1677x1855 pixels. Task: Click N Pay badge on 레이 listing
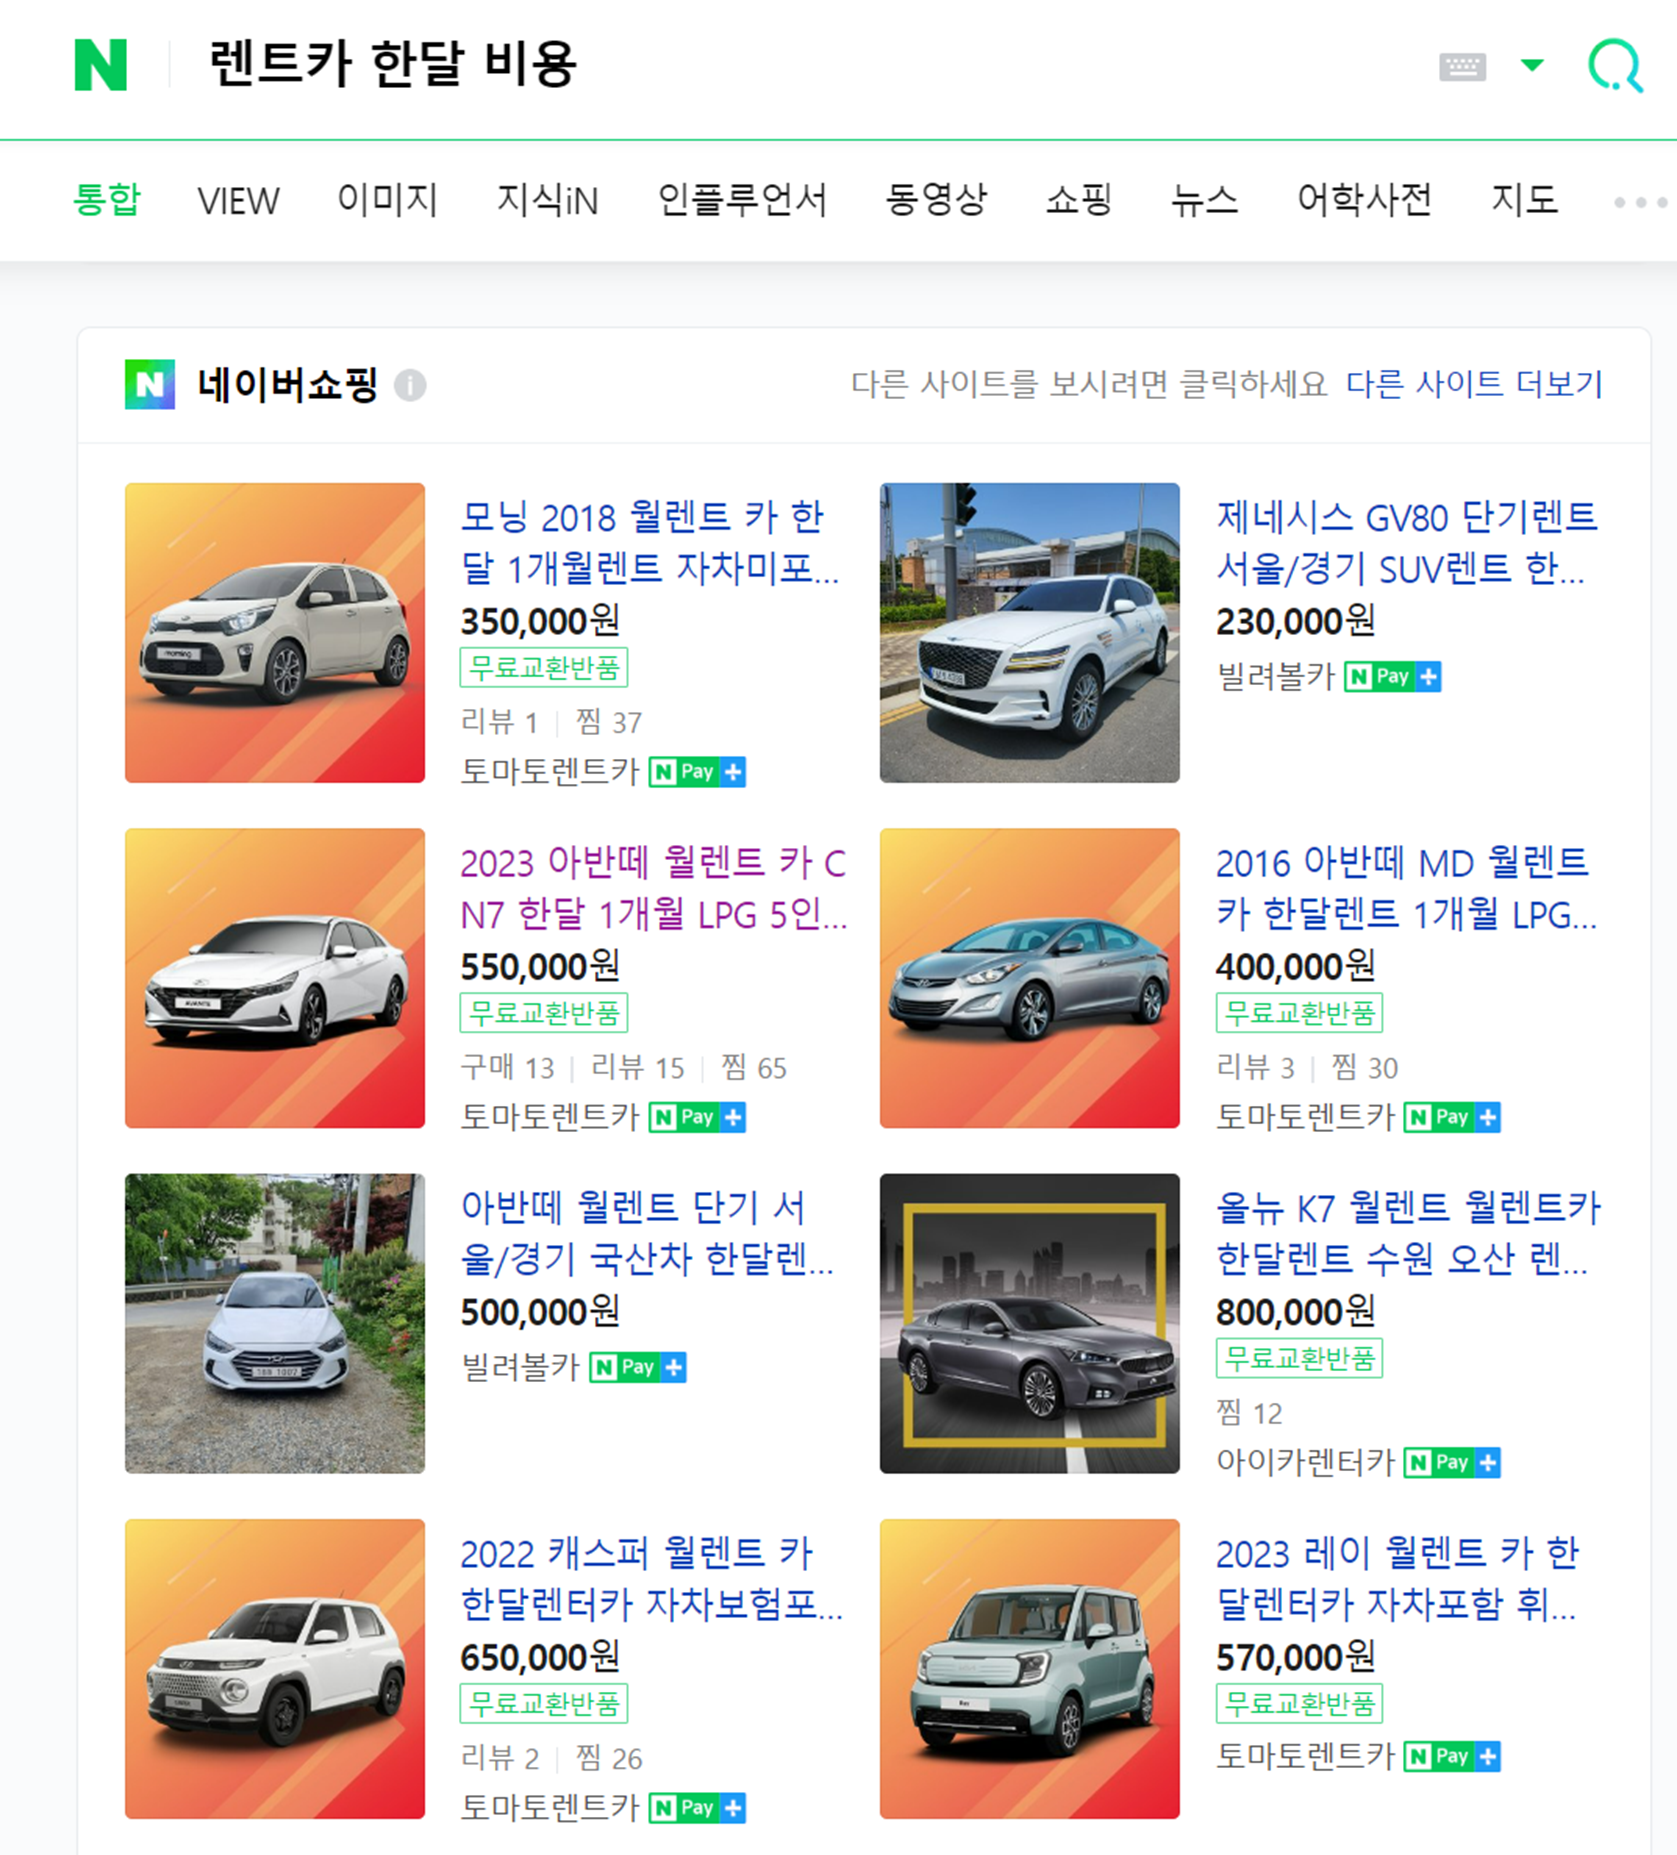coord(1452,1756)
